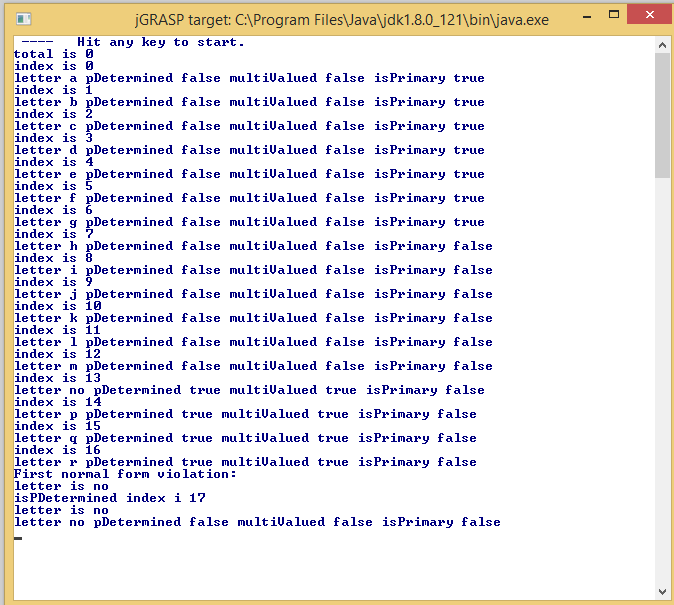The width and height of the screenshot is (674, 605).
Task: Click the 'letter h' line with isPrimary false
Action: pyautogui.click(x=252, y=246)
